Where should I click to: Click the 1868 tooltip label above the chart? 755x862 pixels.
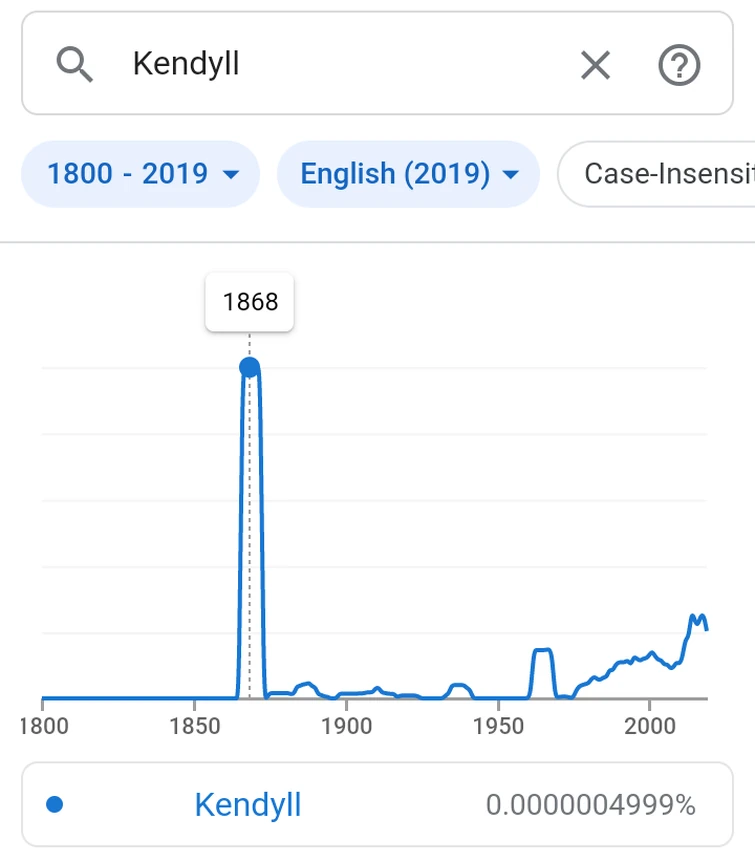click(249, 301)
